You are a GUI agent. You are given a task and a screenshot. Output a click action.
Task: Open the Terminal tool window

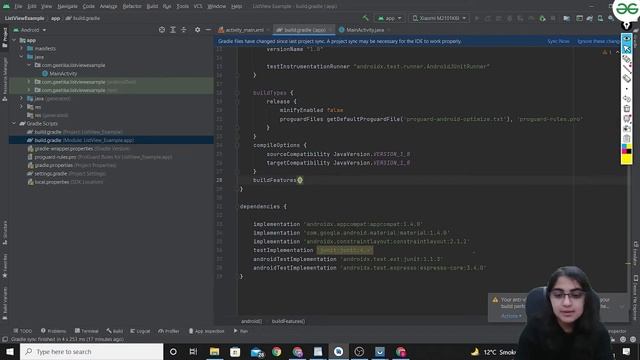tap(87, 331)
